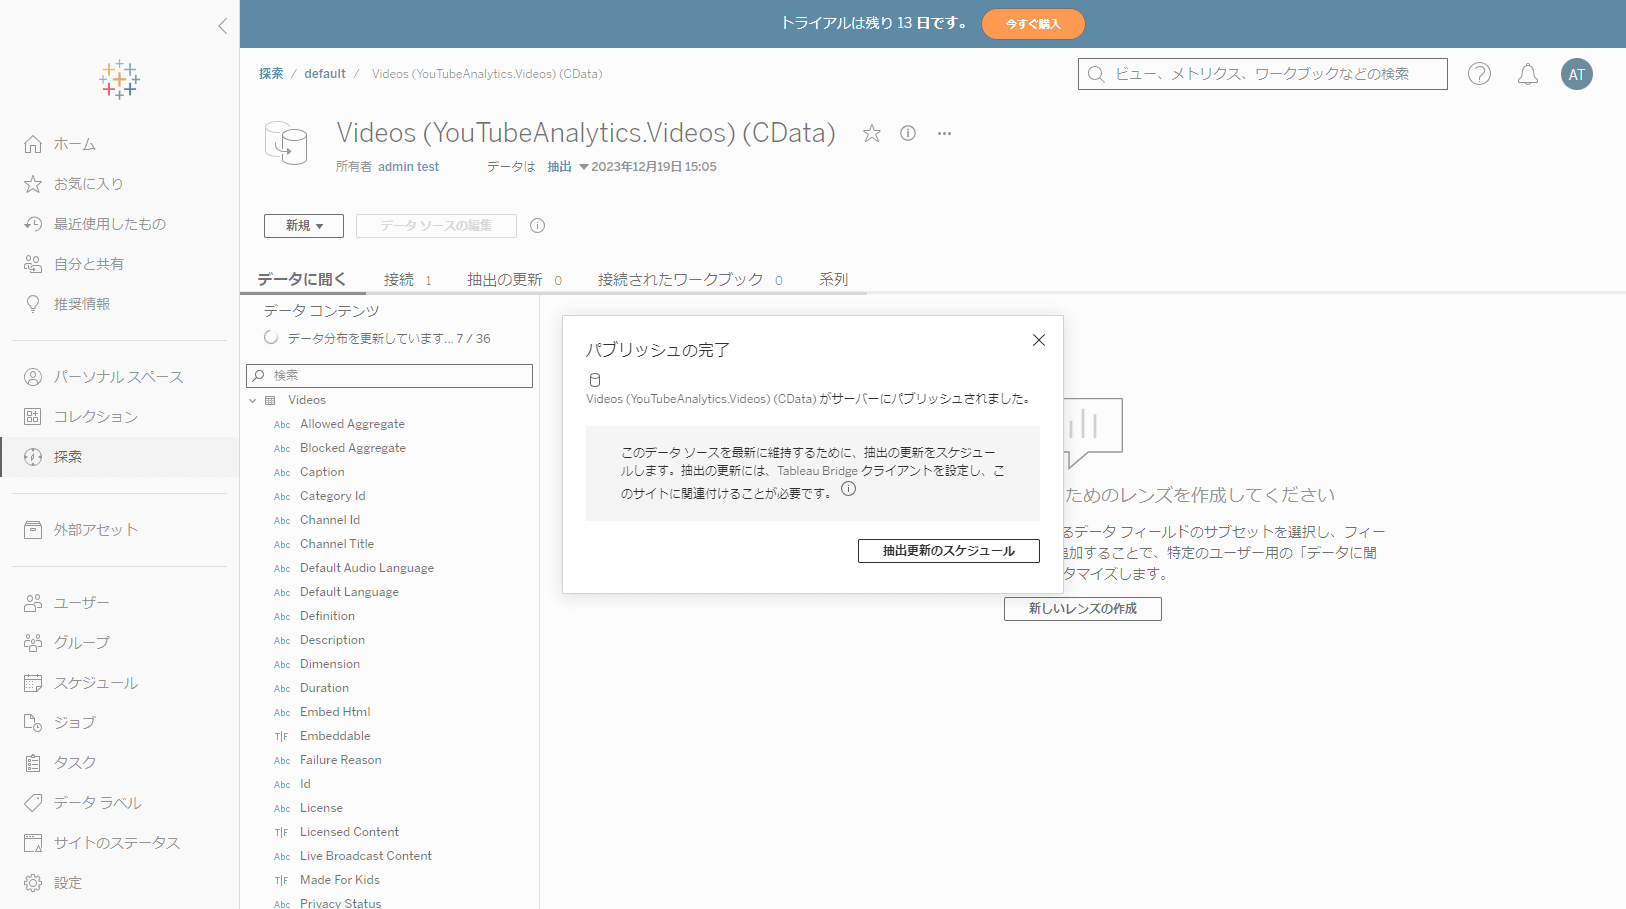The image size is (1626, 909).
Task: Select the Caption field
Action: pos(322,472)
